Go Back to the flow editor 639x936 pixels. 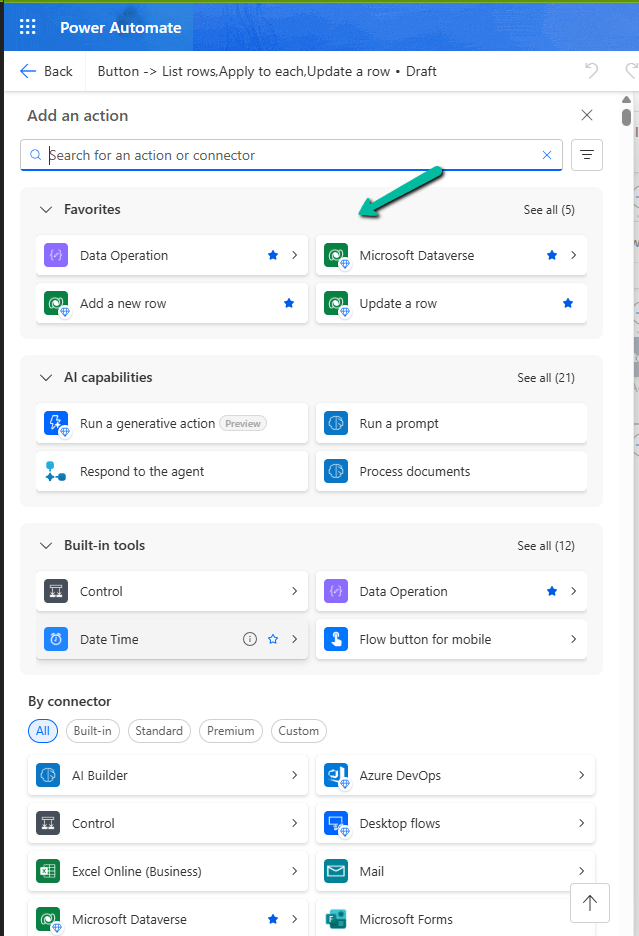tap(45, 71)
